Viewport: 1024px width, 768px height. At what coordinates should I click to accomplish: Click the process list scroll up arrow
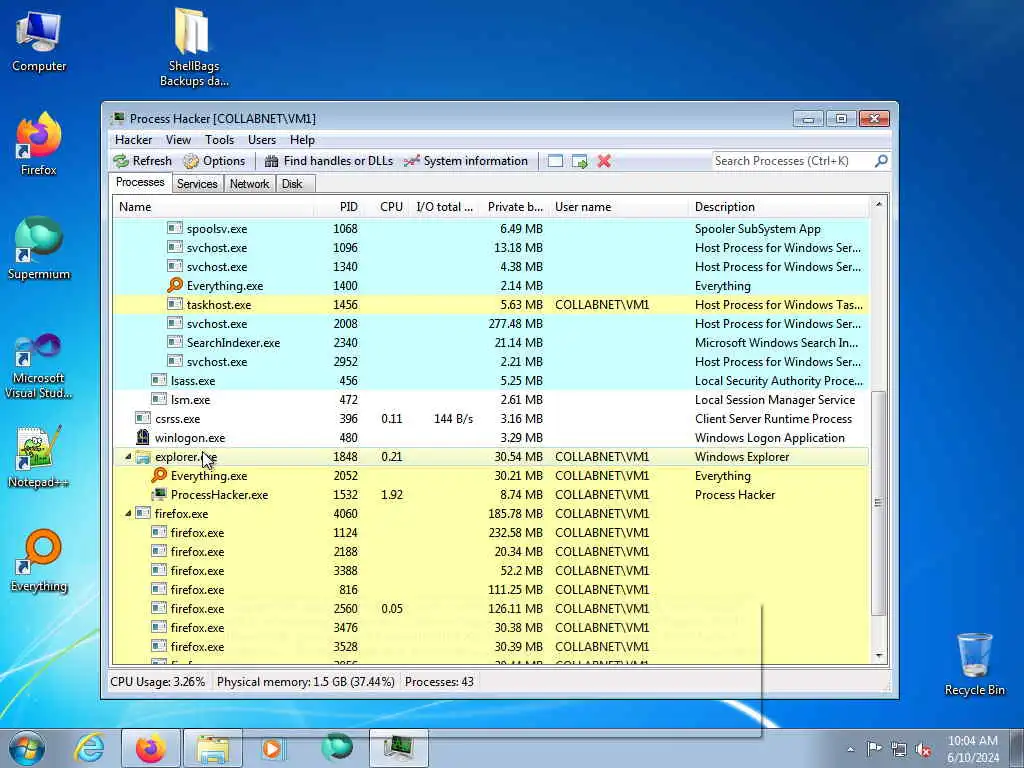879,204
